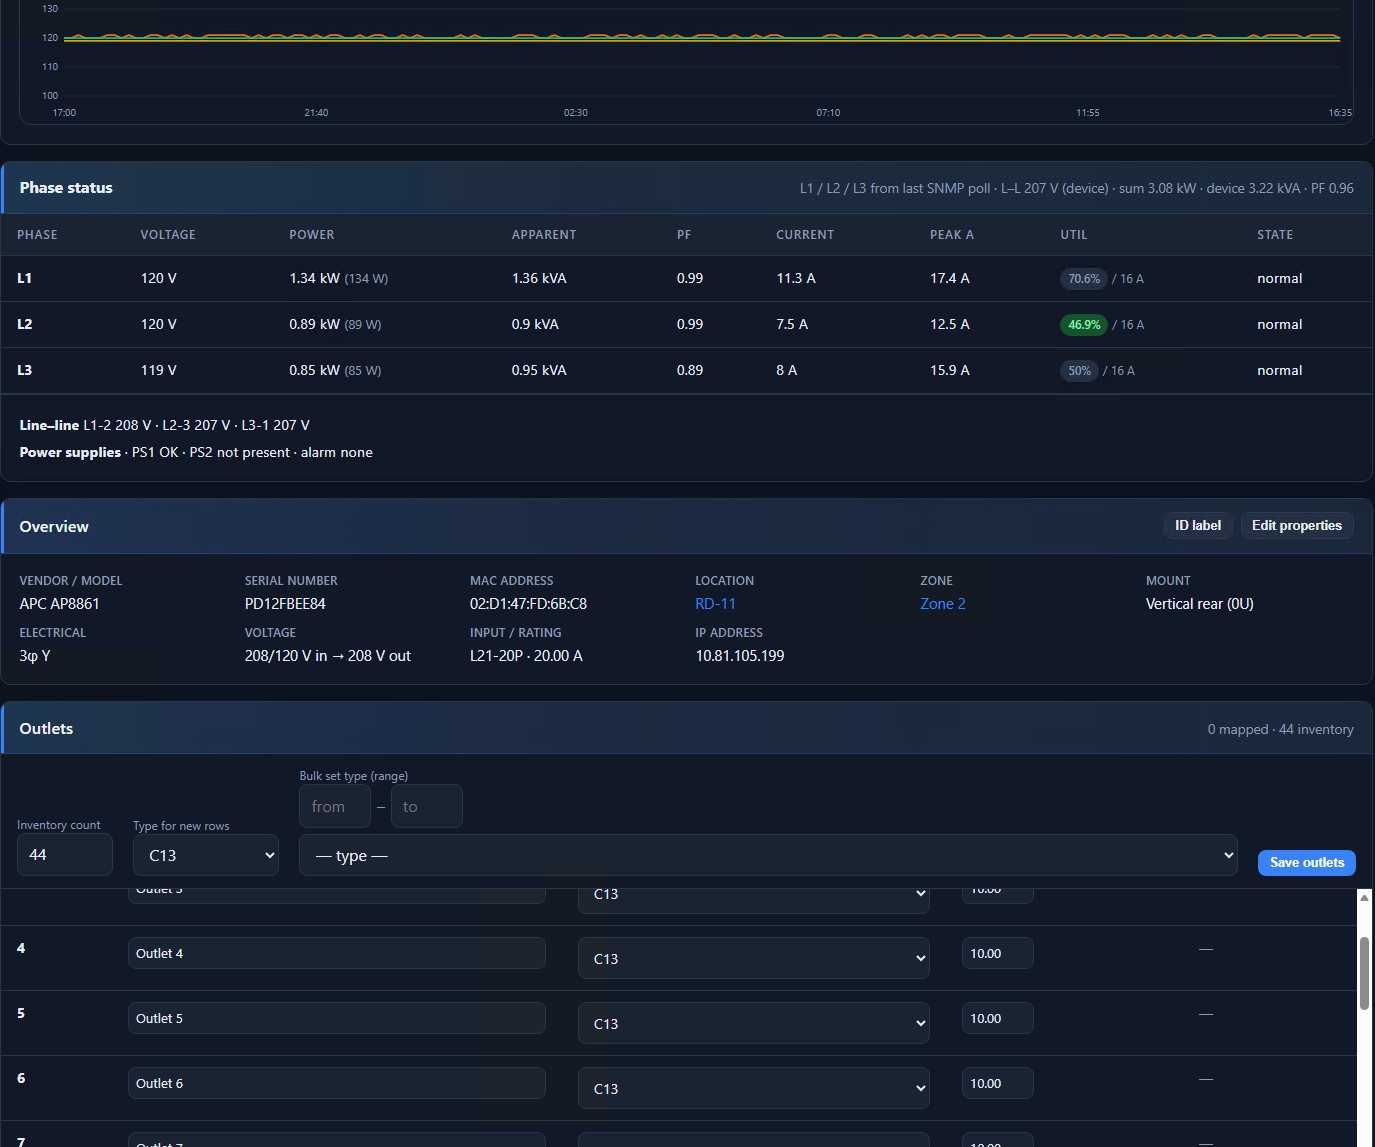
Task: Click the Outlet 5 amperage field
Action: tap(997, 1018)
